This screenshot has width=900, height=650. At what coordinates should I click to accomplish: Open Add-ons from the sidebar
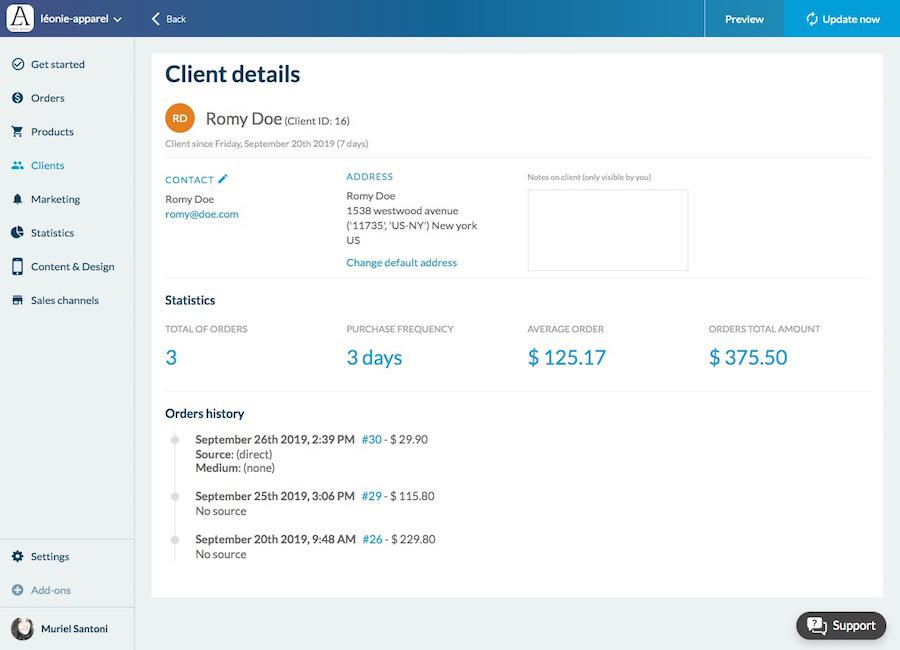50,590
